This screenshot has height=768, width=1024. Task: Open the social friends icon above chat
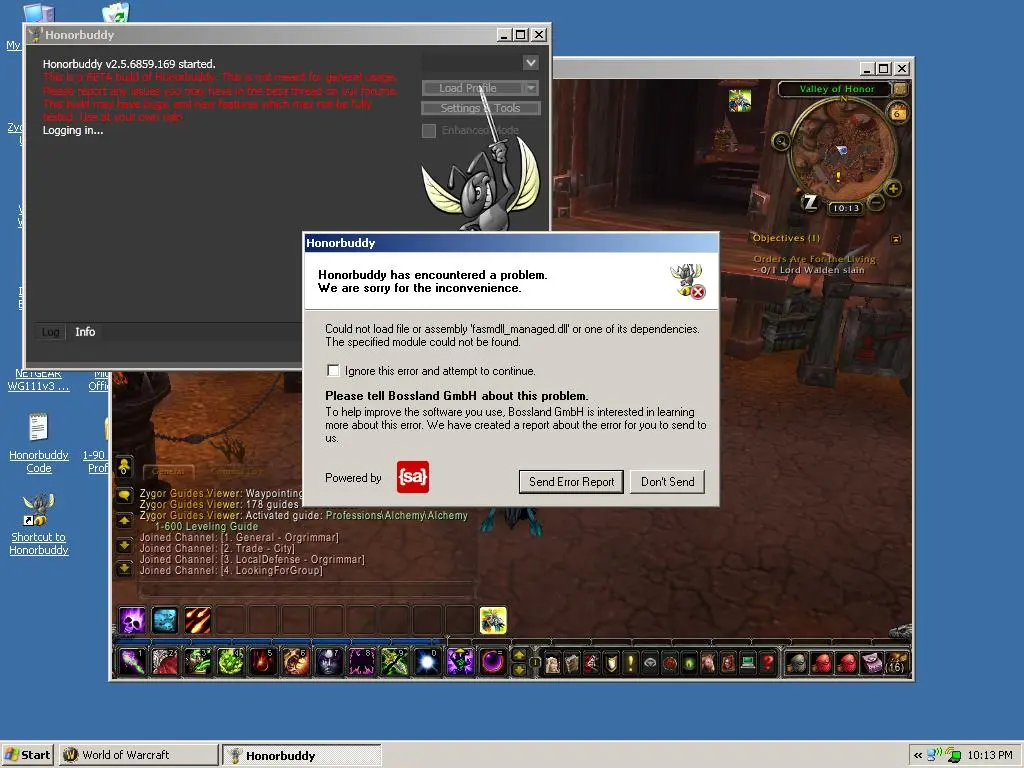coord(124,467)
